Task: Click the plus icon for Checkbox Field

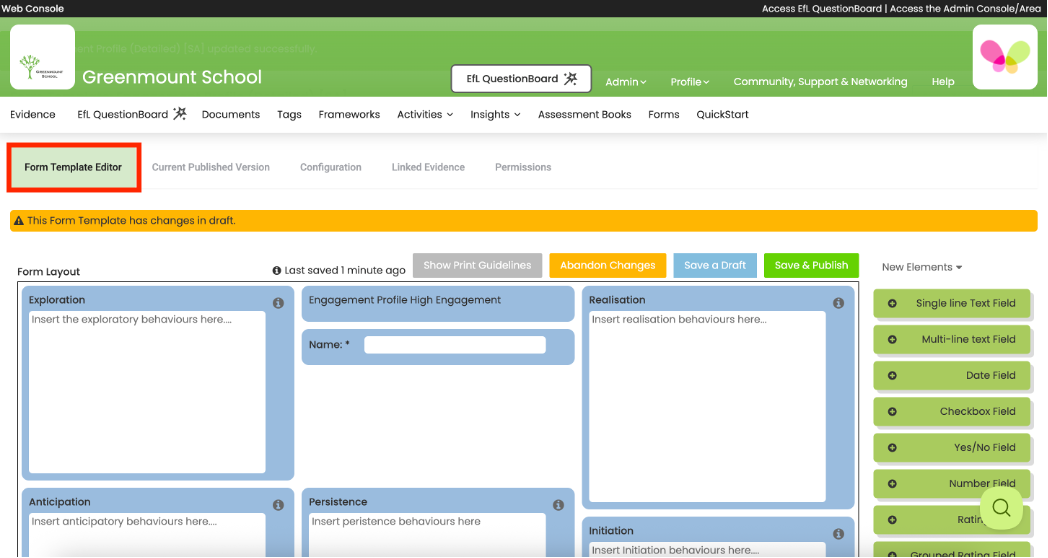Action: click(892, 412)
